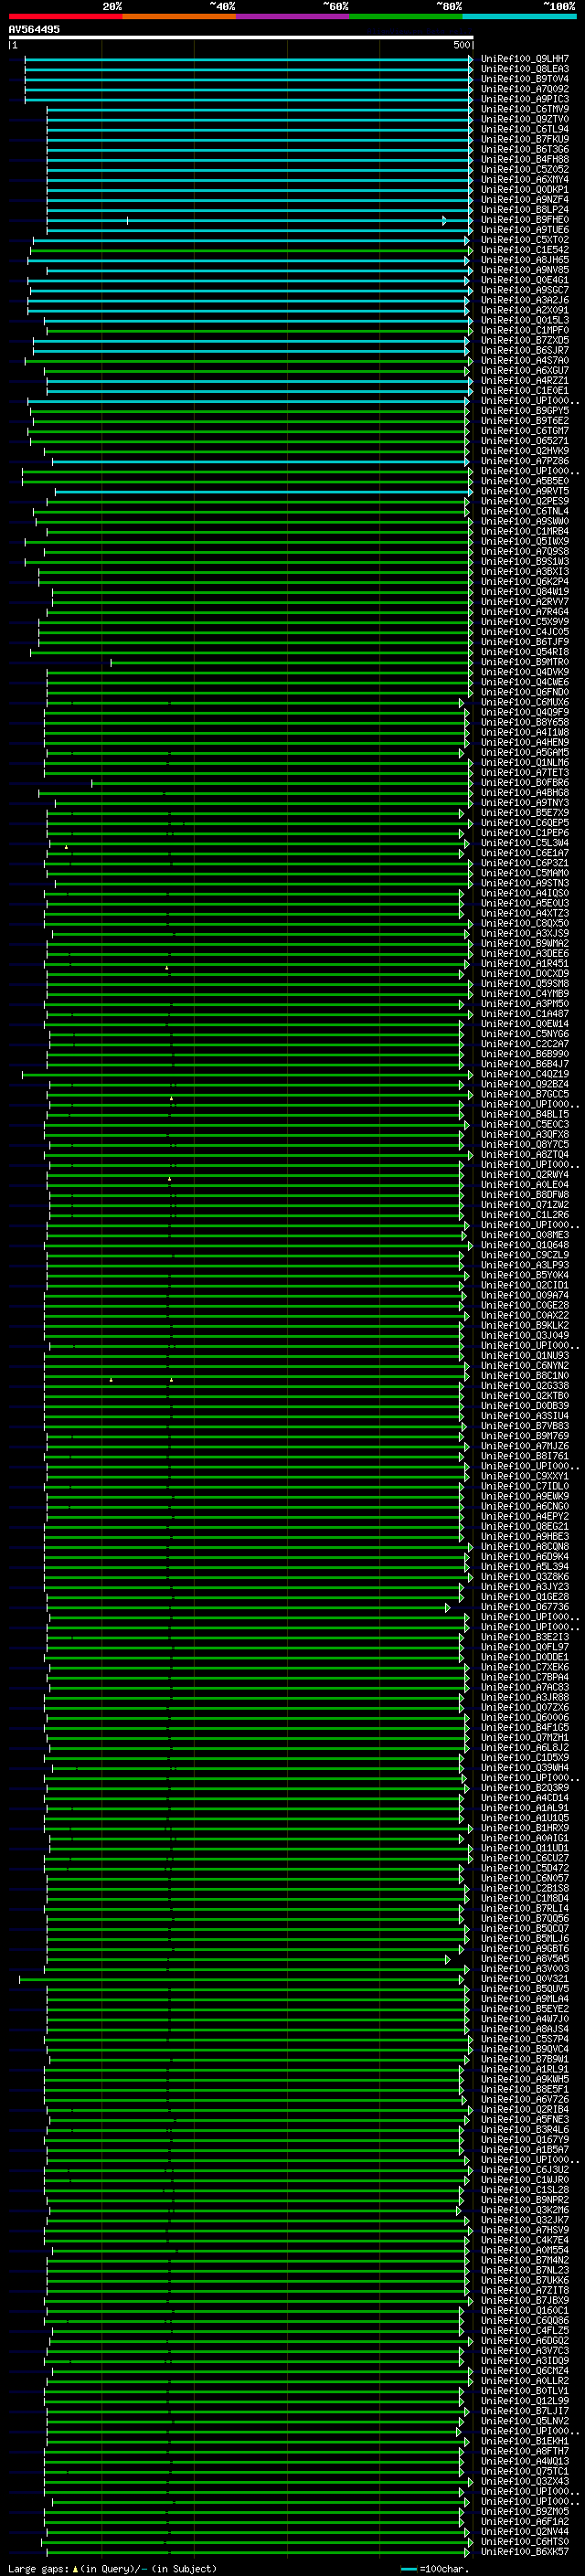Select label UniRef100_A8JH65
This screenshot has width=585, height=2576.
click(525, 260)
